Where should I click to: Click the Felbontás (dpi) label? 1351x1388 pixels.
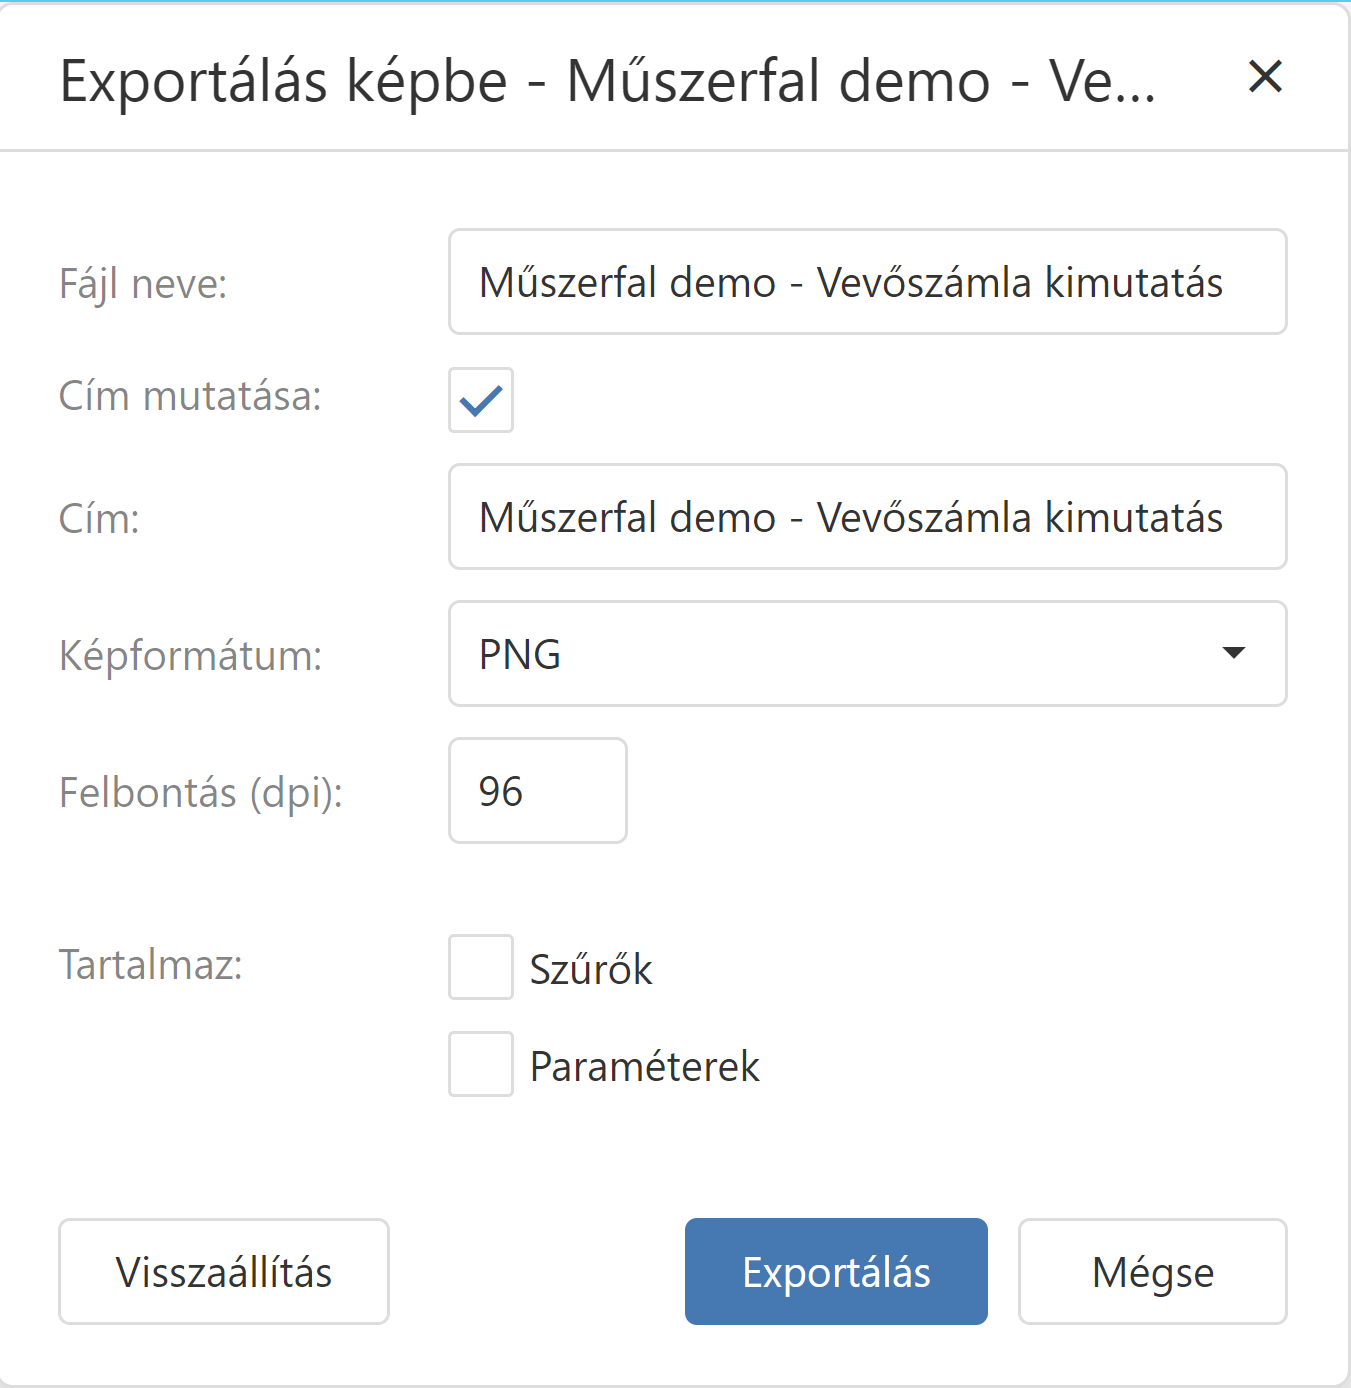pyautogui.click(x=201, y=792)
